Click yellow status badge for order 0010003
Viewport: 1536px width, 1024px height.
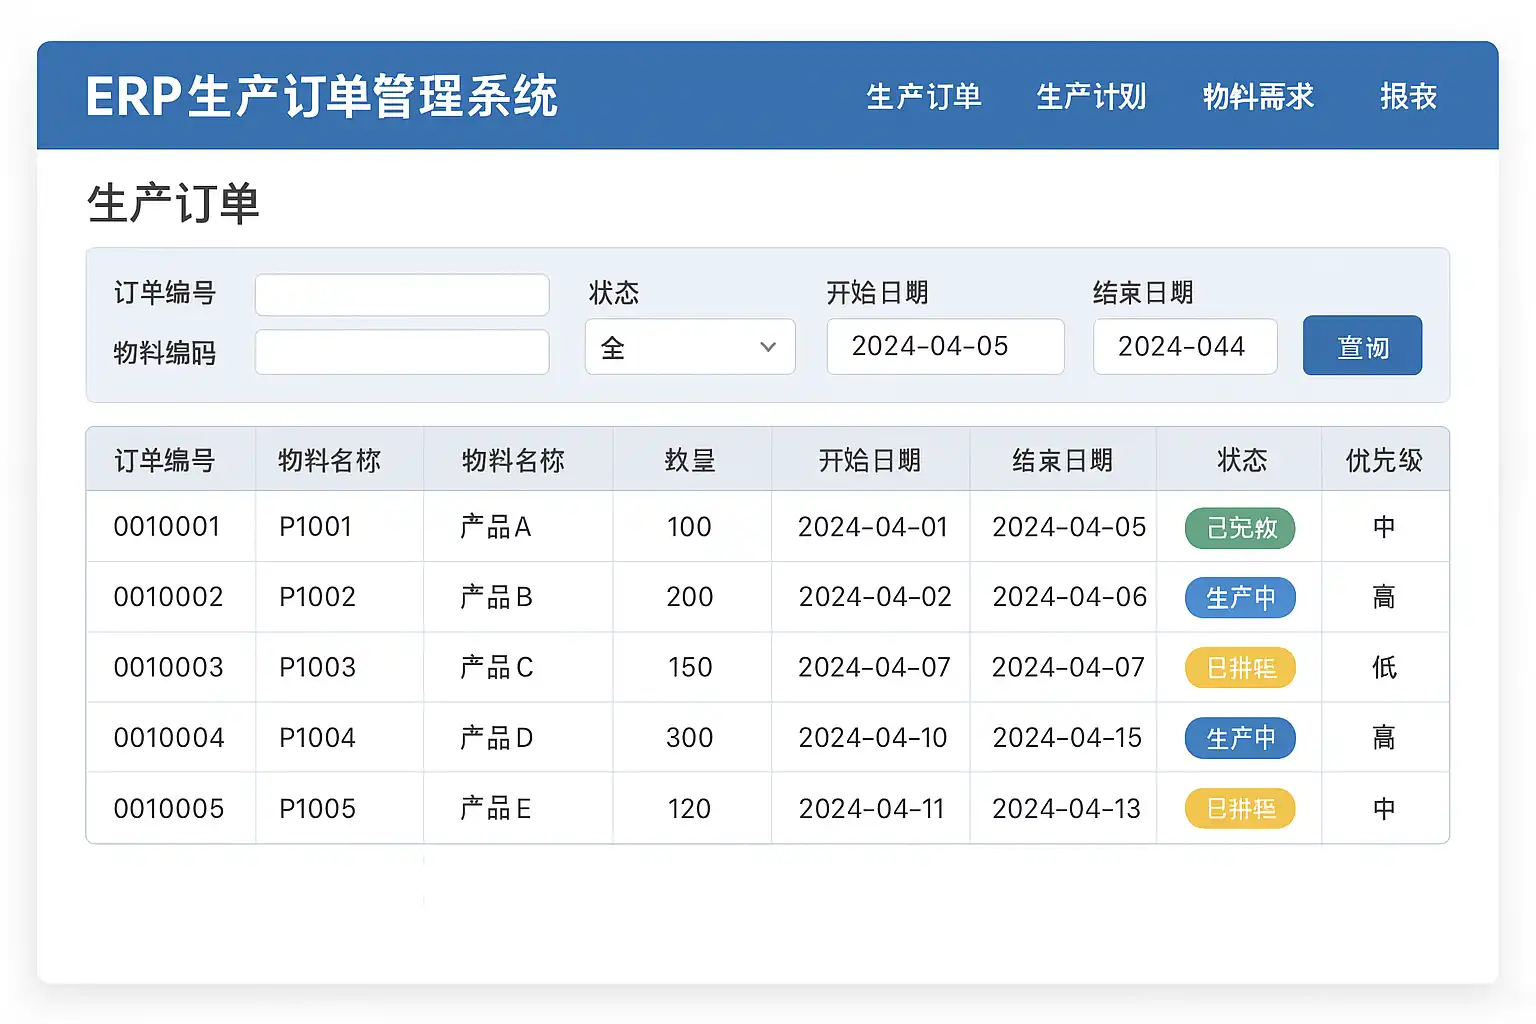(x=1240, y=668)
